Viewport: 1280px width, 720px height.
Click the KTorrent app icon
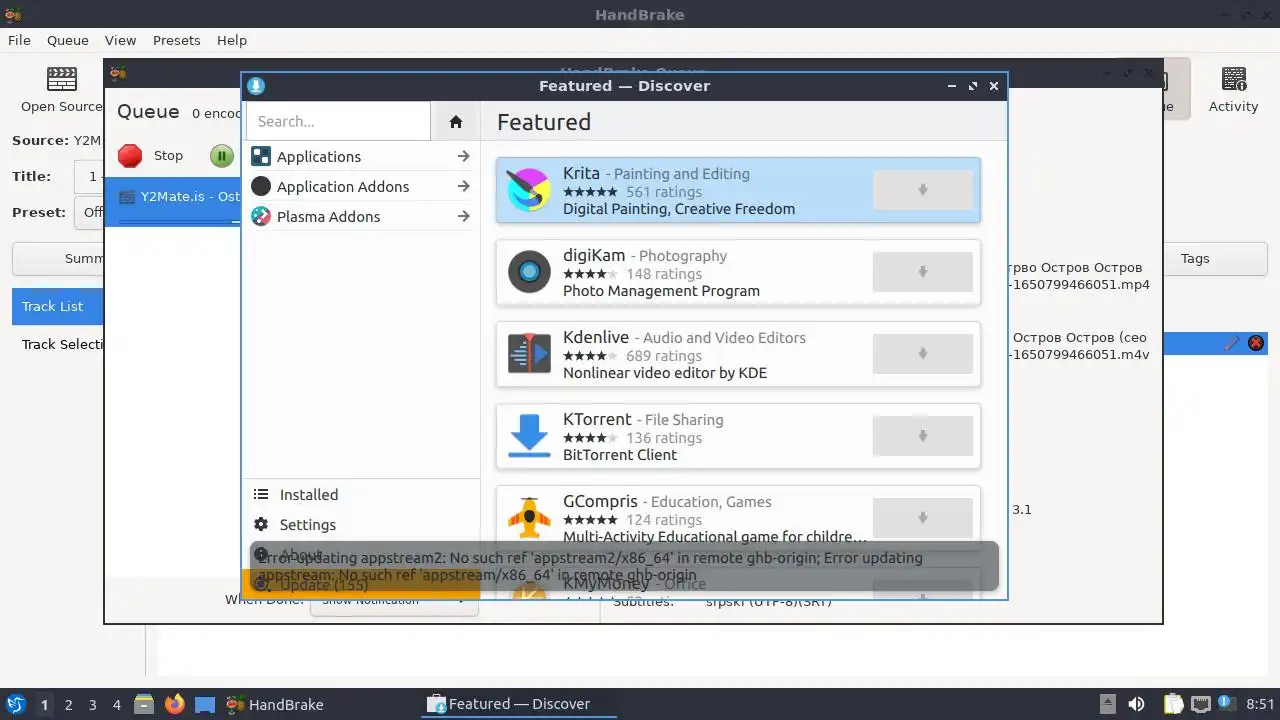click(x=529, y=436)
